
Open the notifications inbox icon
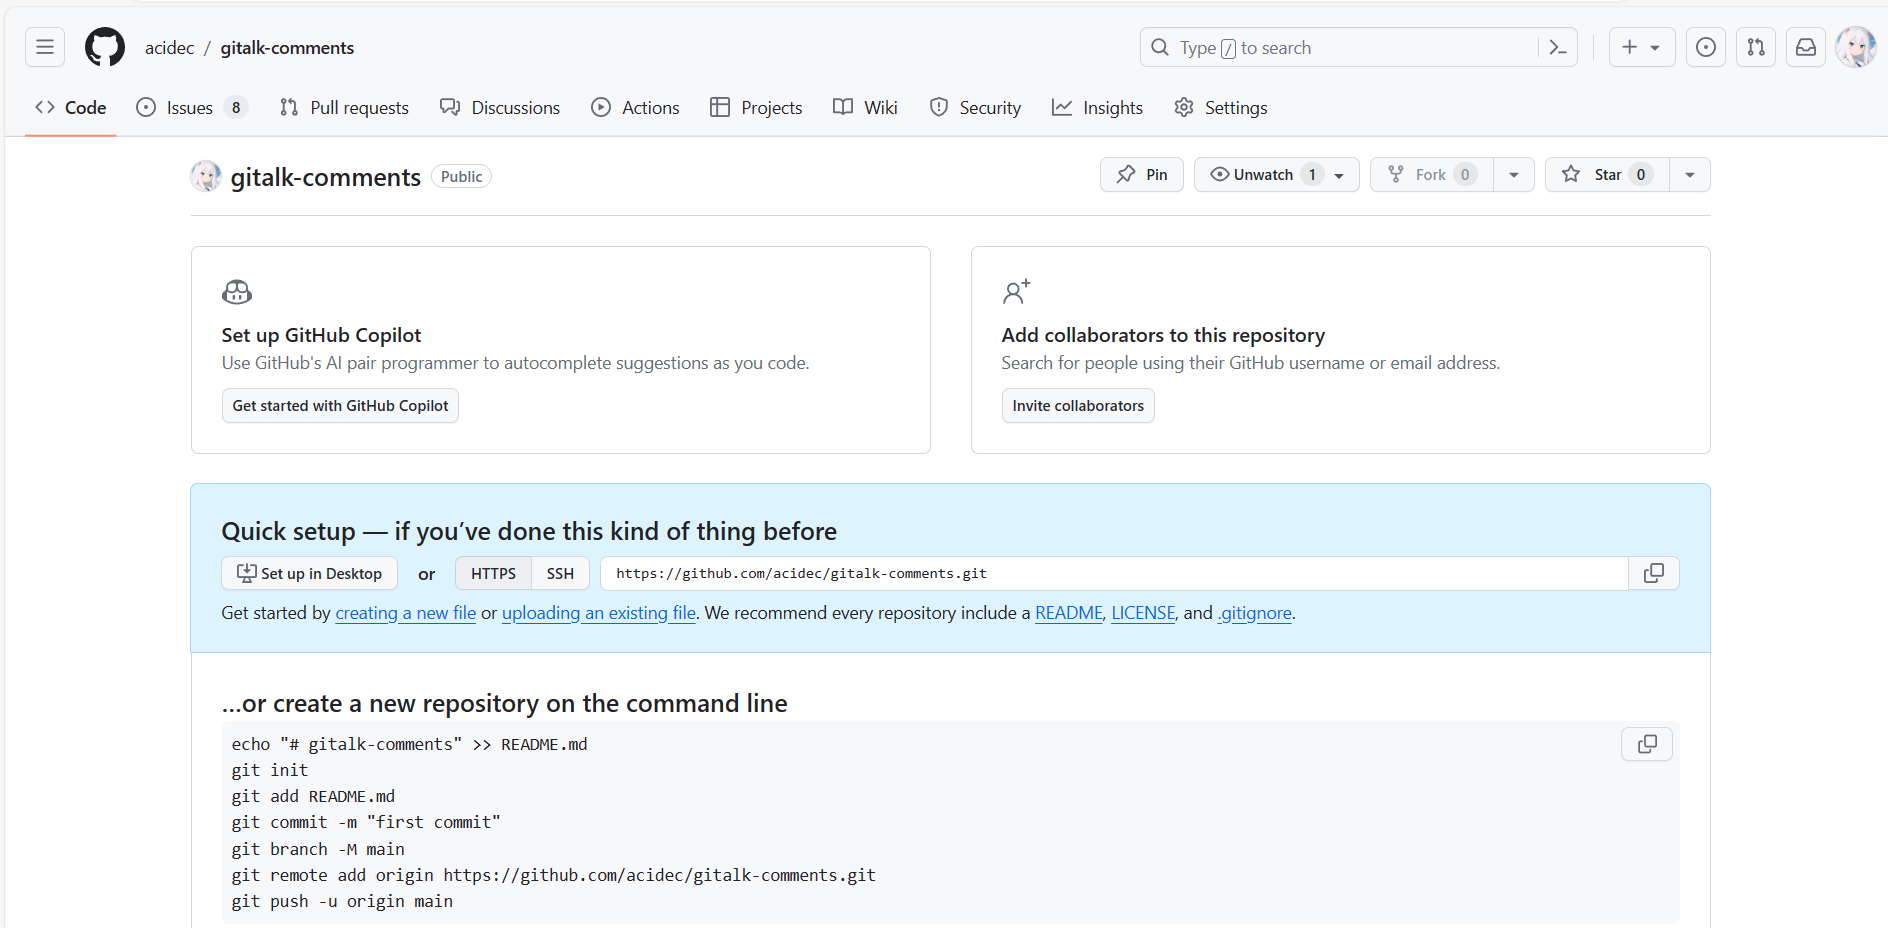click(1806, 47)
